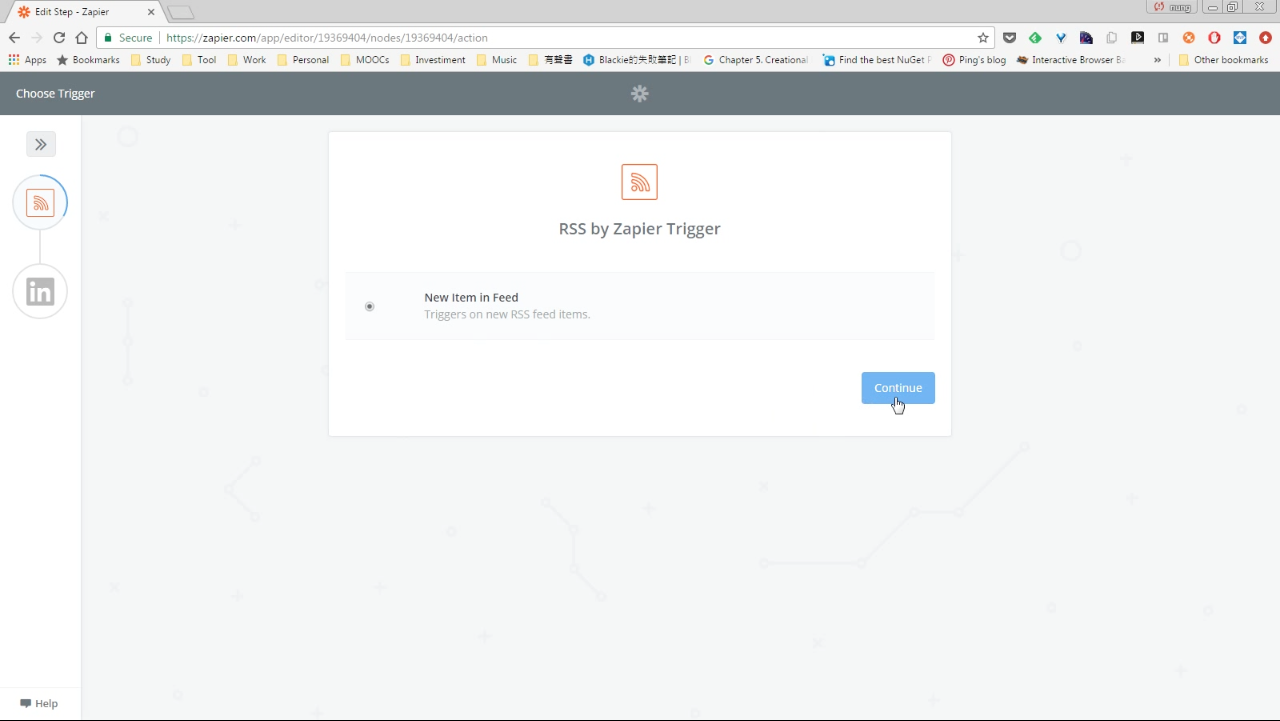Viewport: 1280px width, 721px height.
Task: Open the Tool bookmarks folder
Action: (x=199, y=60)
